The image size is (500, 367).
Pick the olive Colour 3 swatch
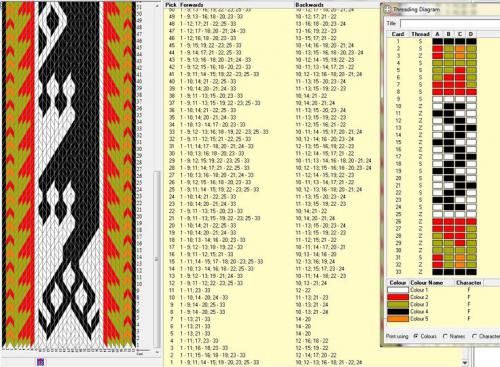[x=398, y=304]
